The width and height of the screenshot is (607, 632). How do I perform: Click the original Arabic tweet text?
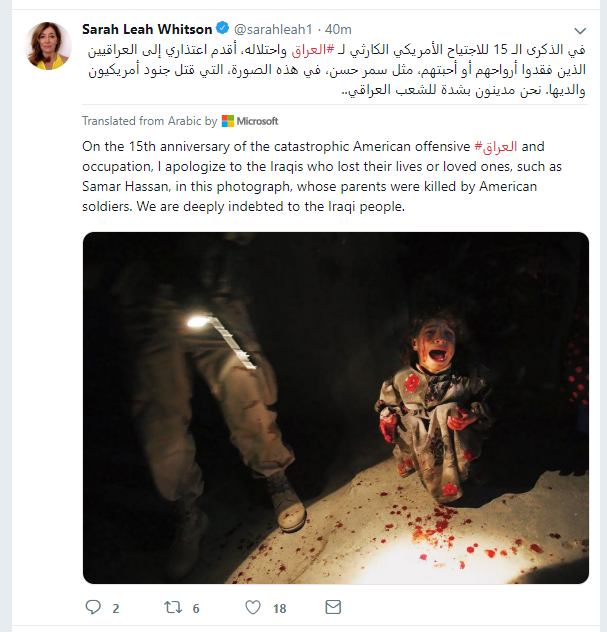[336, 70]
